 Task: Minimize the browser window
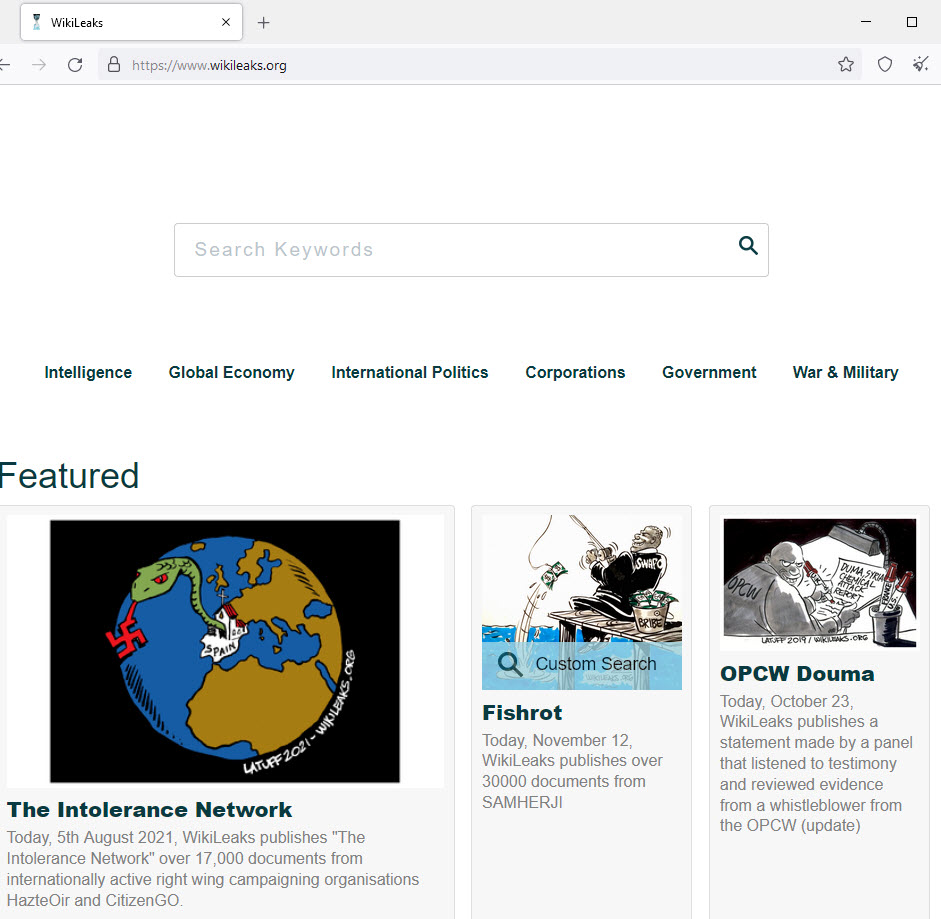click(x=866, y=22)
